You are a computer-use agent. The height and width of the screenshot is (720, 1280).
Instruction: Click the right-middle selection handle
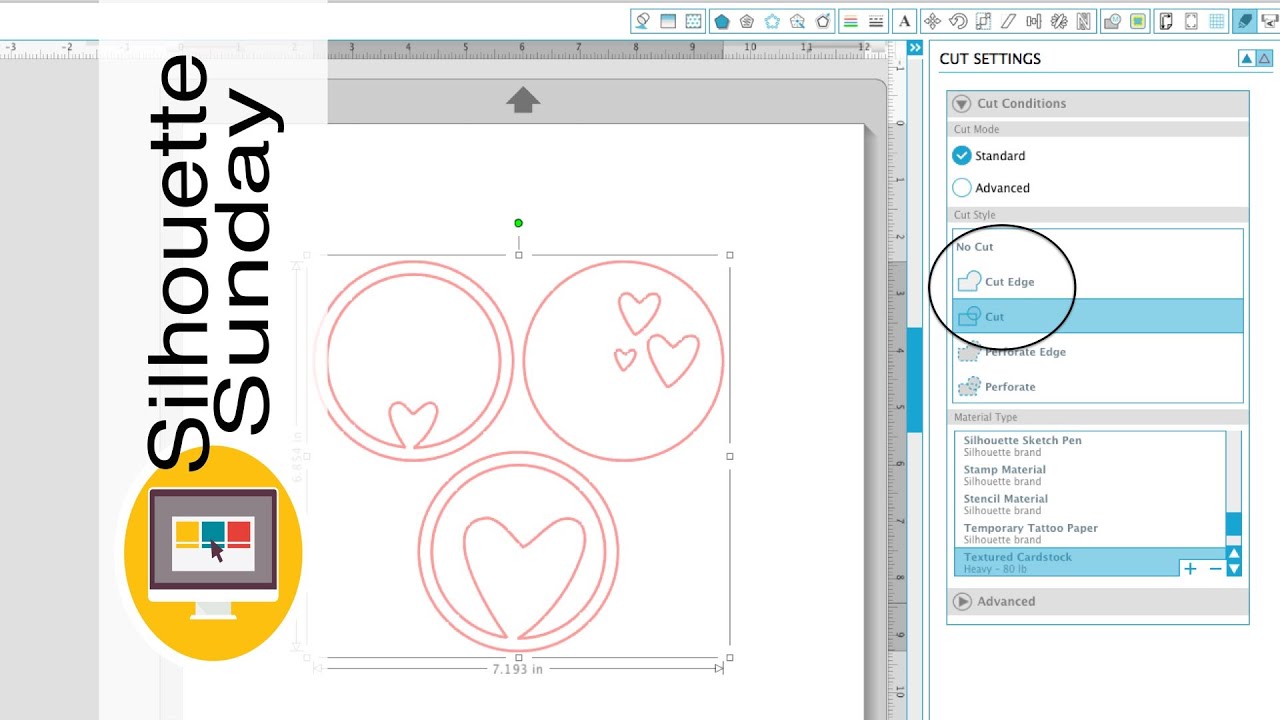(x=730, y=456)
